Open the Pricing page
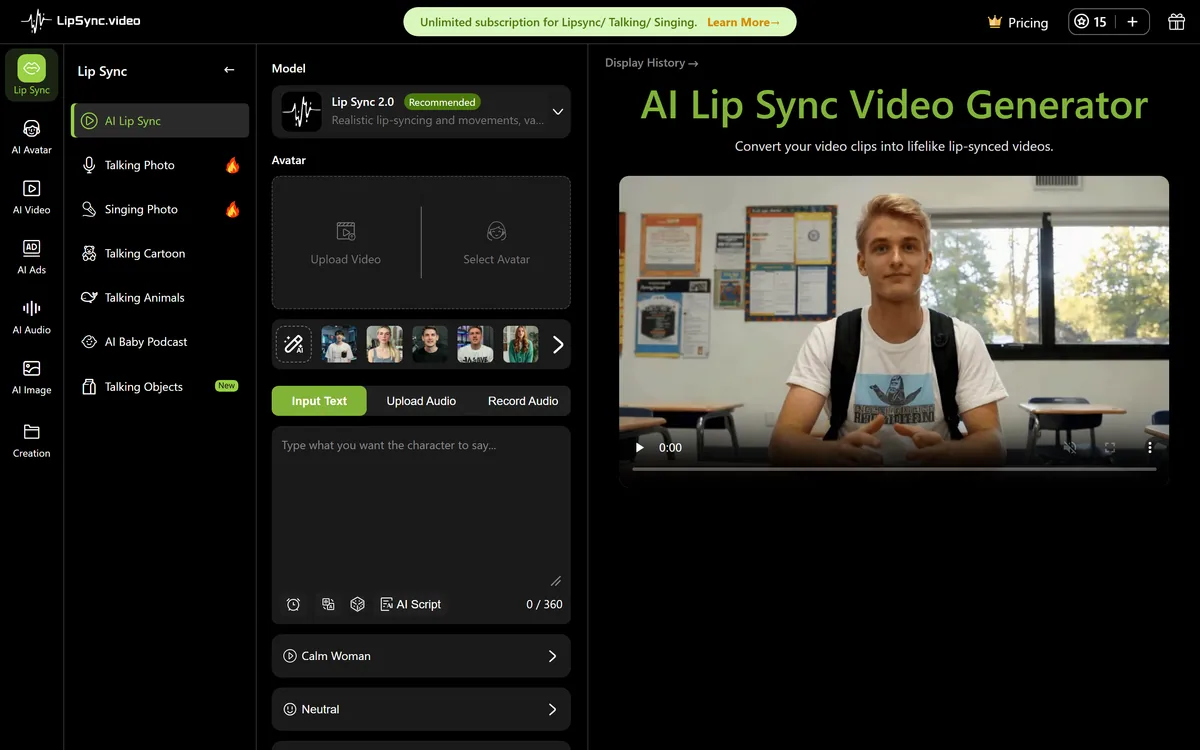Image resolution: width=1200 pixels, height=750 pixels. point(1018,22)
